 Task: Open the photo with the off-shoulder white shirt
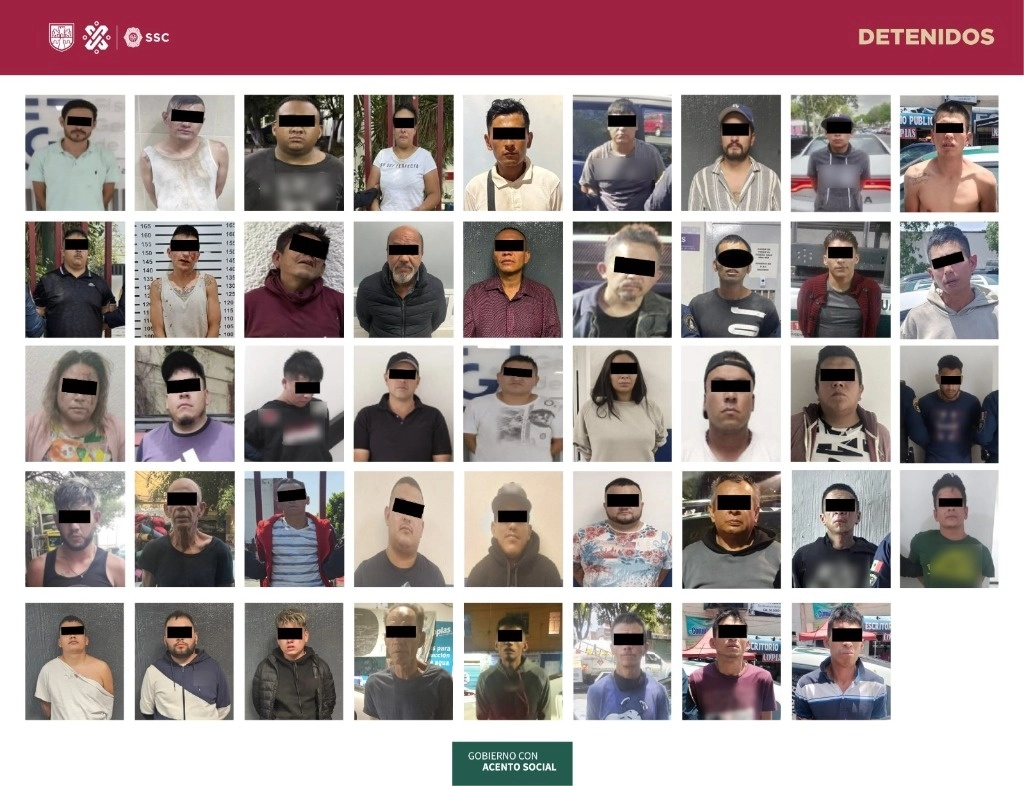[x=75, y=661]
